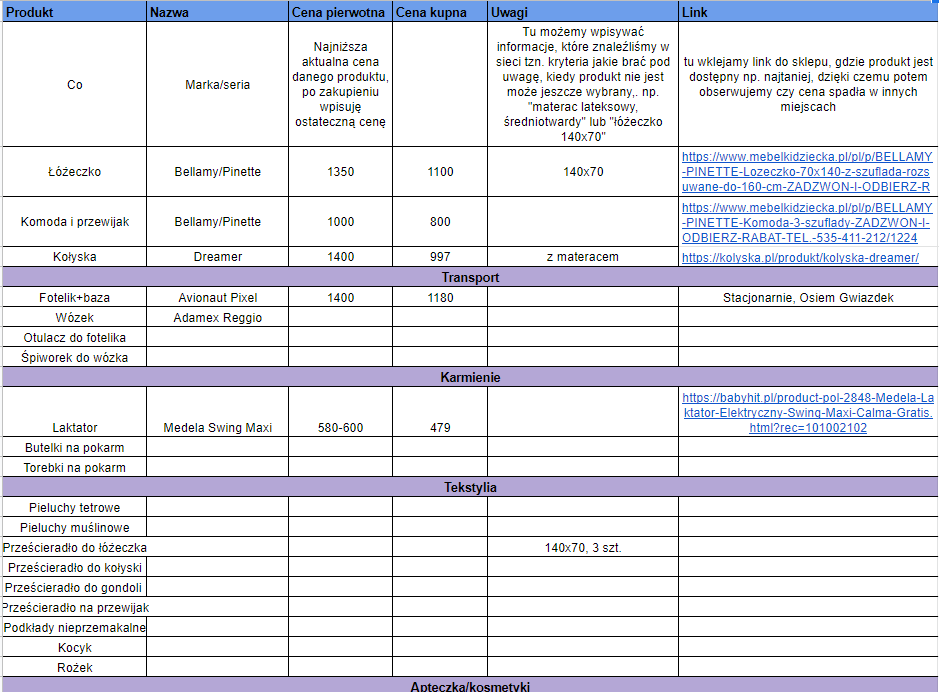This screenshot has height=692, width=939.
Task: Select the Torebki na pokarm cell
Action: pos(74,468)
